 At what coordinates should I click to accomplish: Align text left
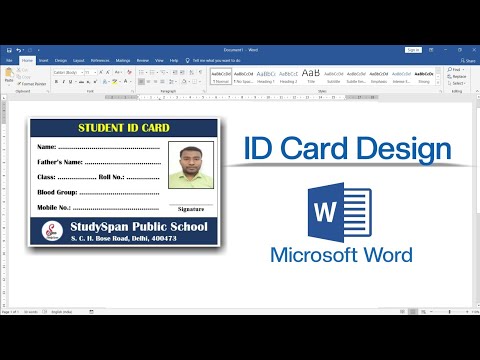(141, 82)
